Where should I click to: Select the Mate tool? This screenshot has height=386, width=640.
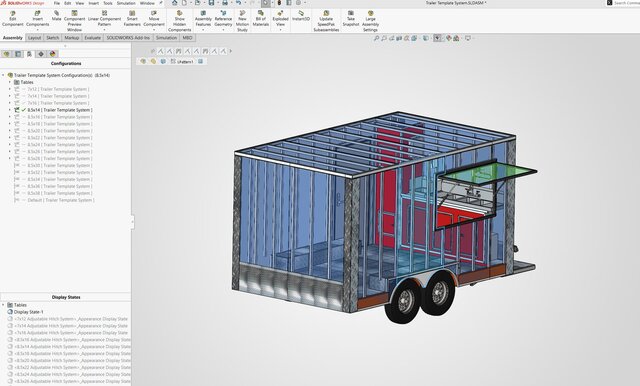coord(56,16)
